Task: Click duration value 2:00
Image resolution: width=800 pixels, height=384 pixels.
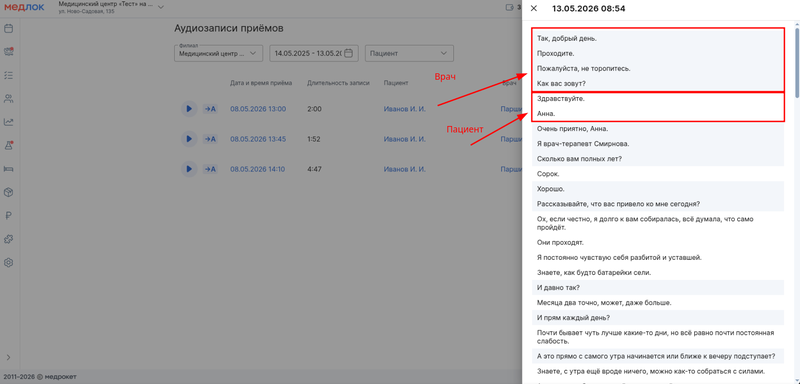Action: [x=315, y=109]
